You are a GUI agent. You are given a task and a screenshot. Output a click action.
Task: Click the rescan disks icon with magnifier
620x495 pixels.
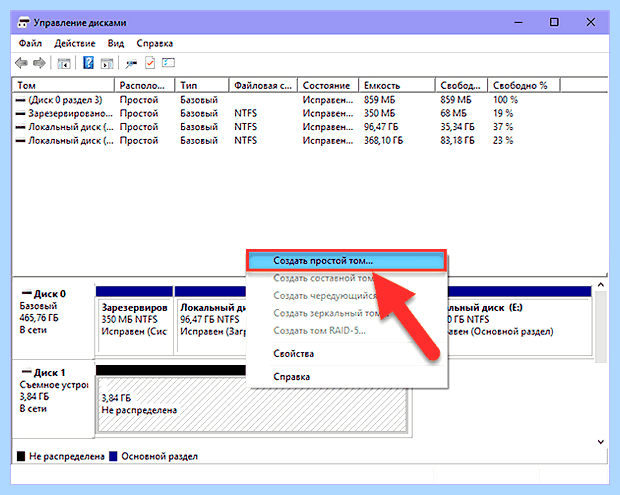131,63
